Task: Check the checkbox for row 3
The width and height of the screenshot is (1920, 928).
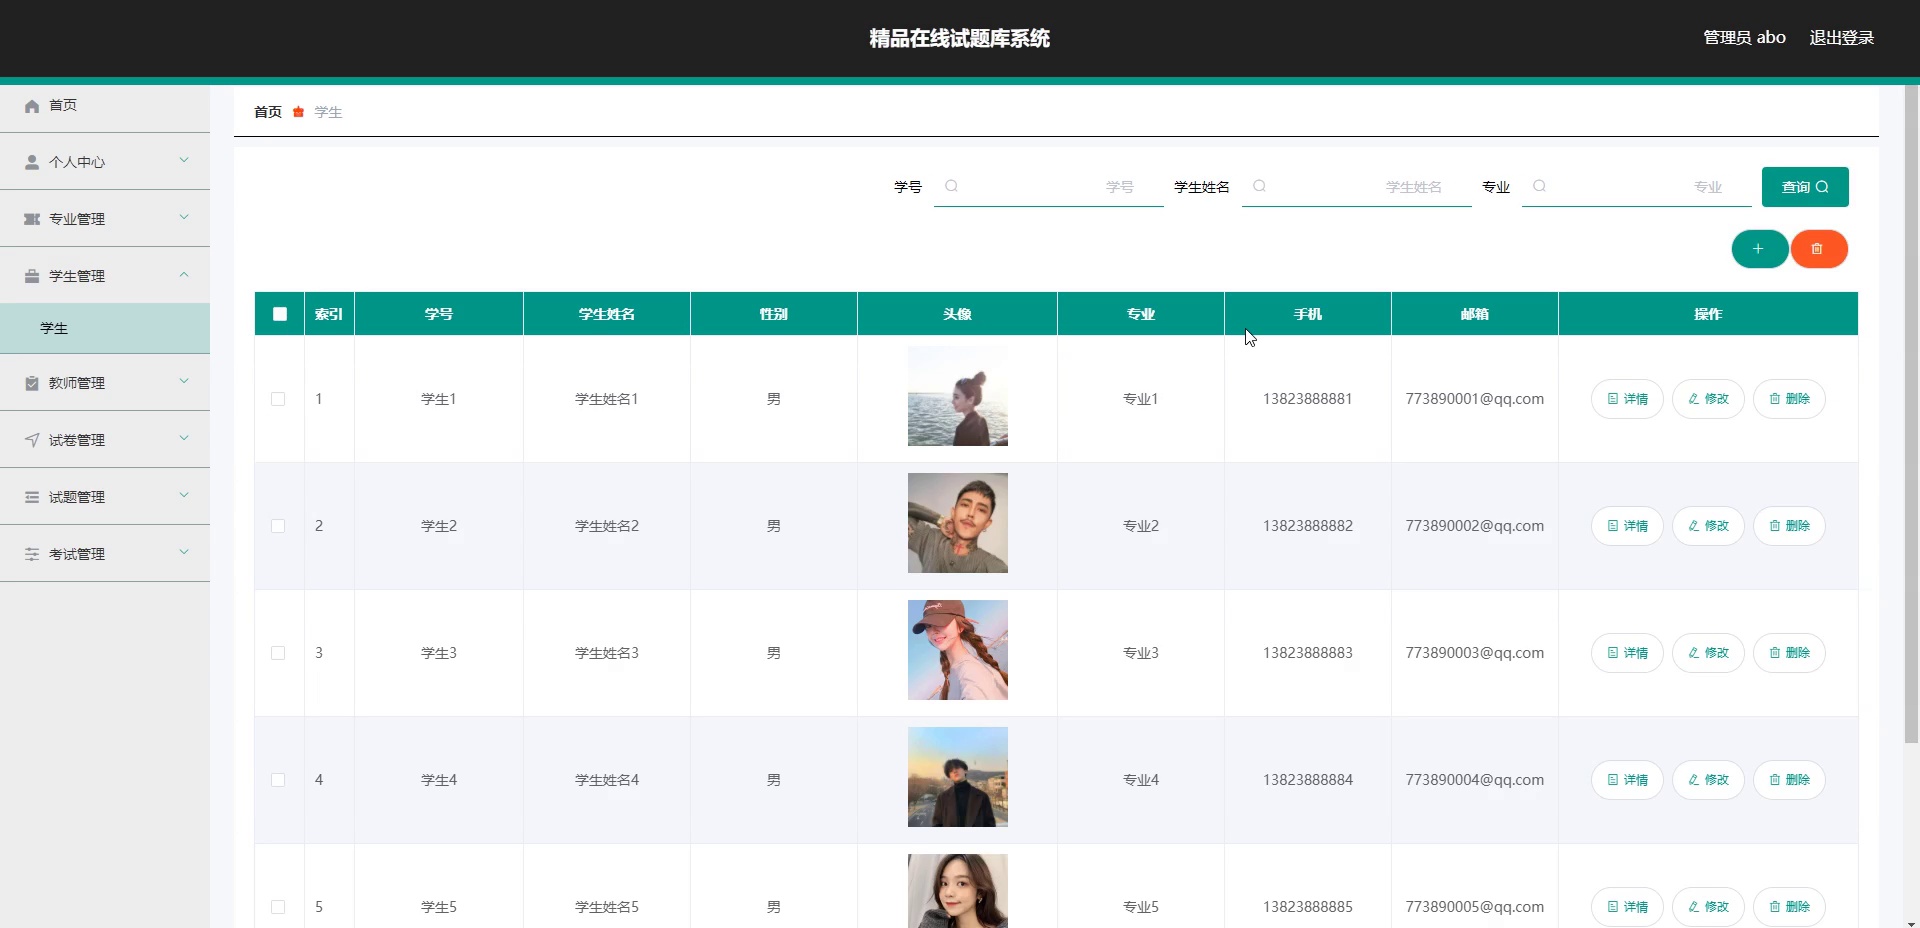Action: 278,653
